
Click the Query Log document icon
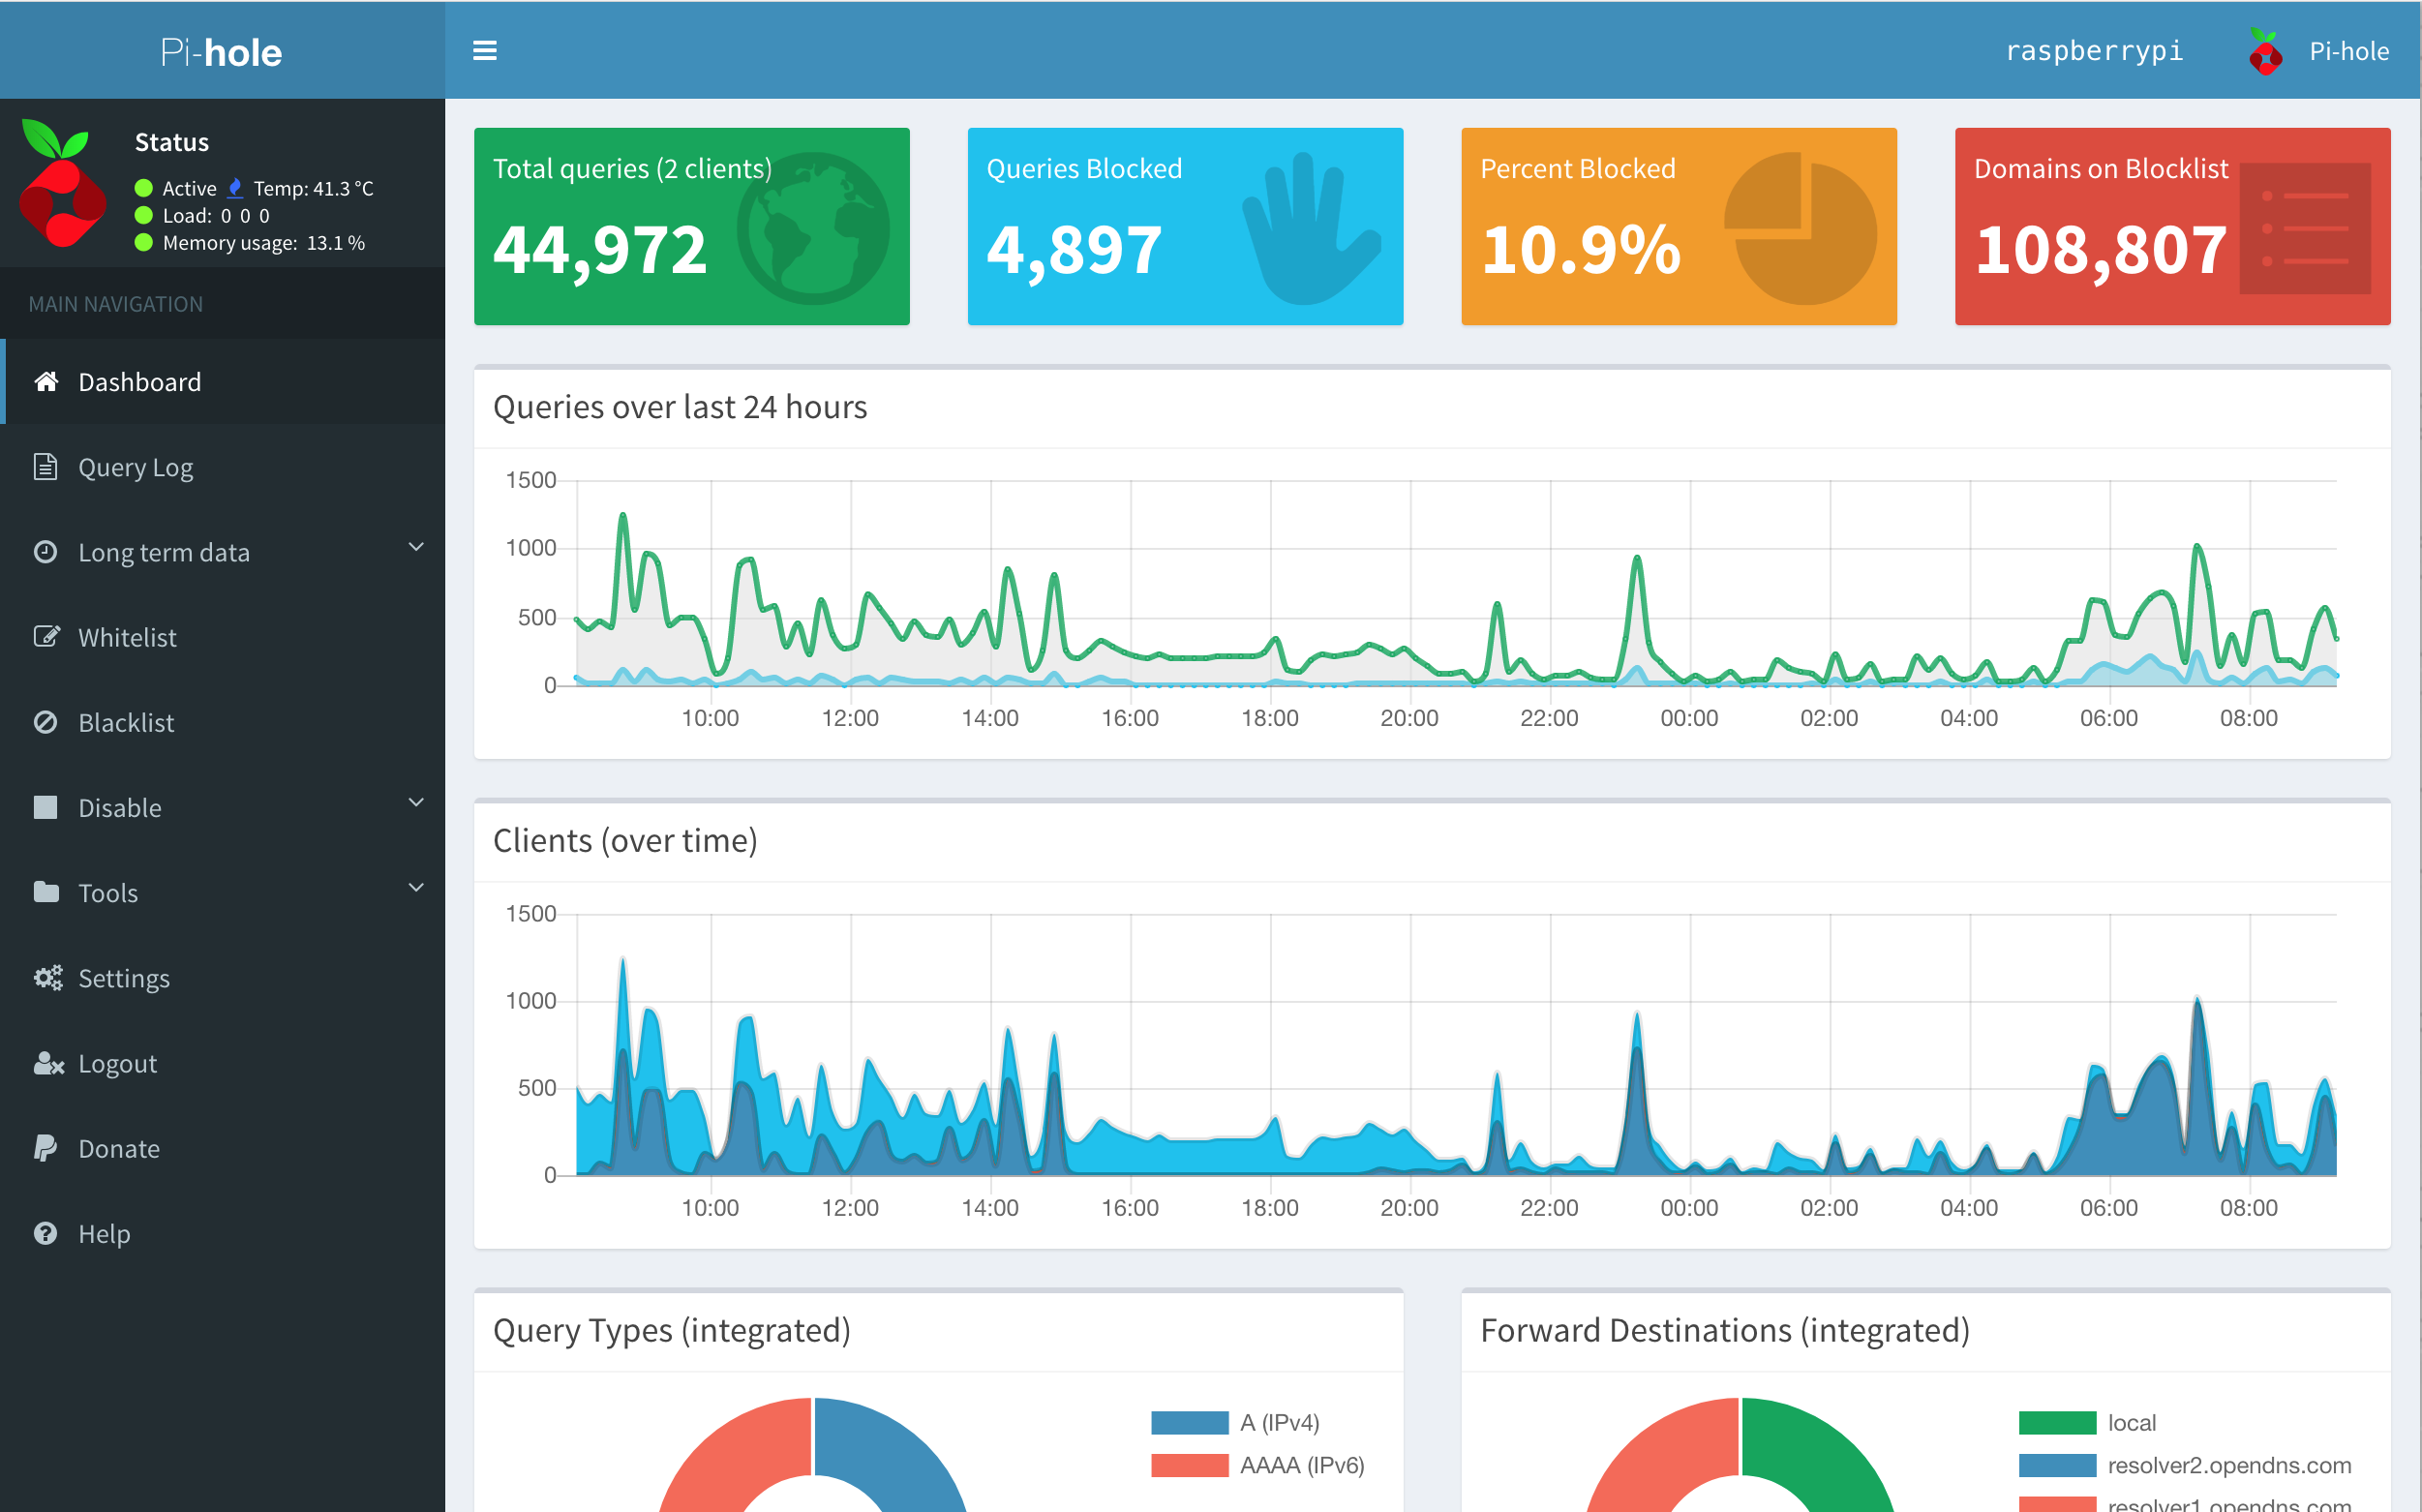45,466
